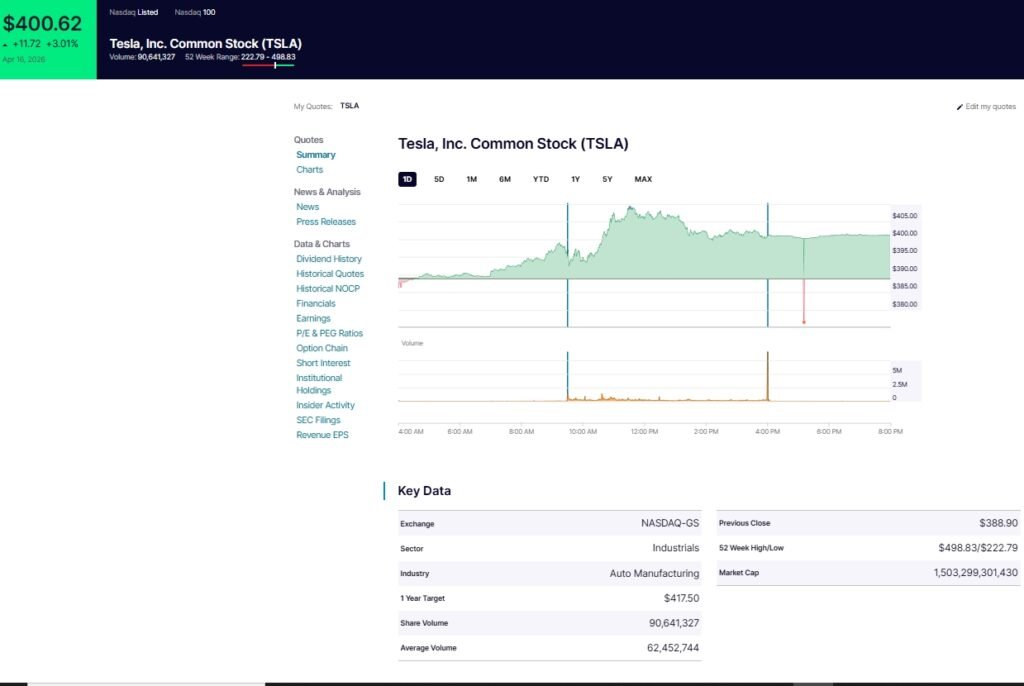The image size is (1024, 686).
Task: View Historical Quotes
Action: (x=330, y=274)
